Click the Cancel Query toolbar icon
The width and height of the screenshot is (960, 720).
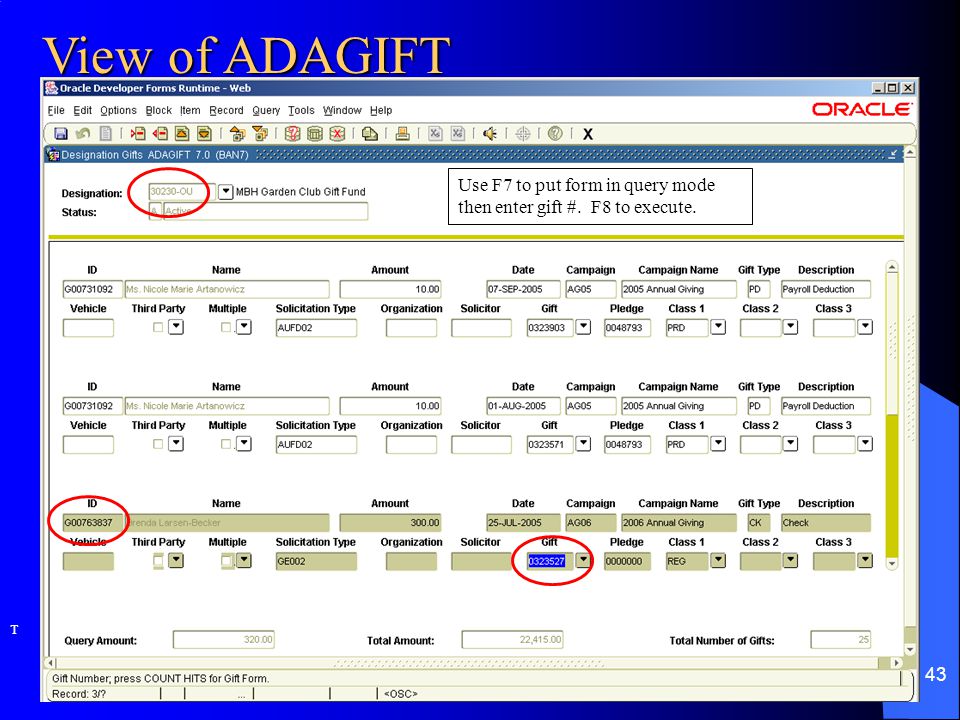[337, 133]
